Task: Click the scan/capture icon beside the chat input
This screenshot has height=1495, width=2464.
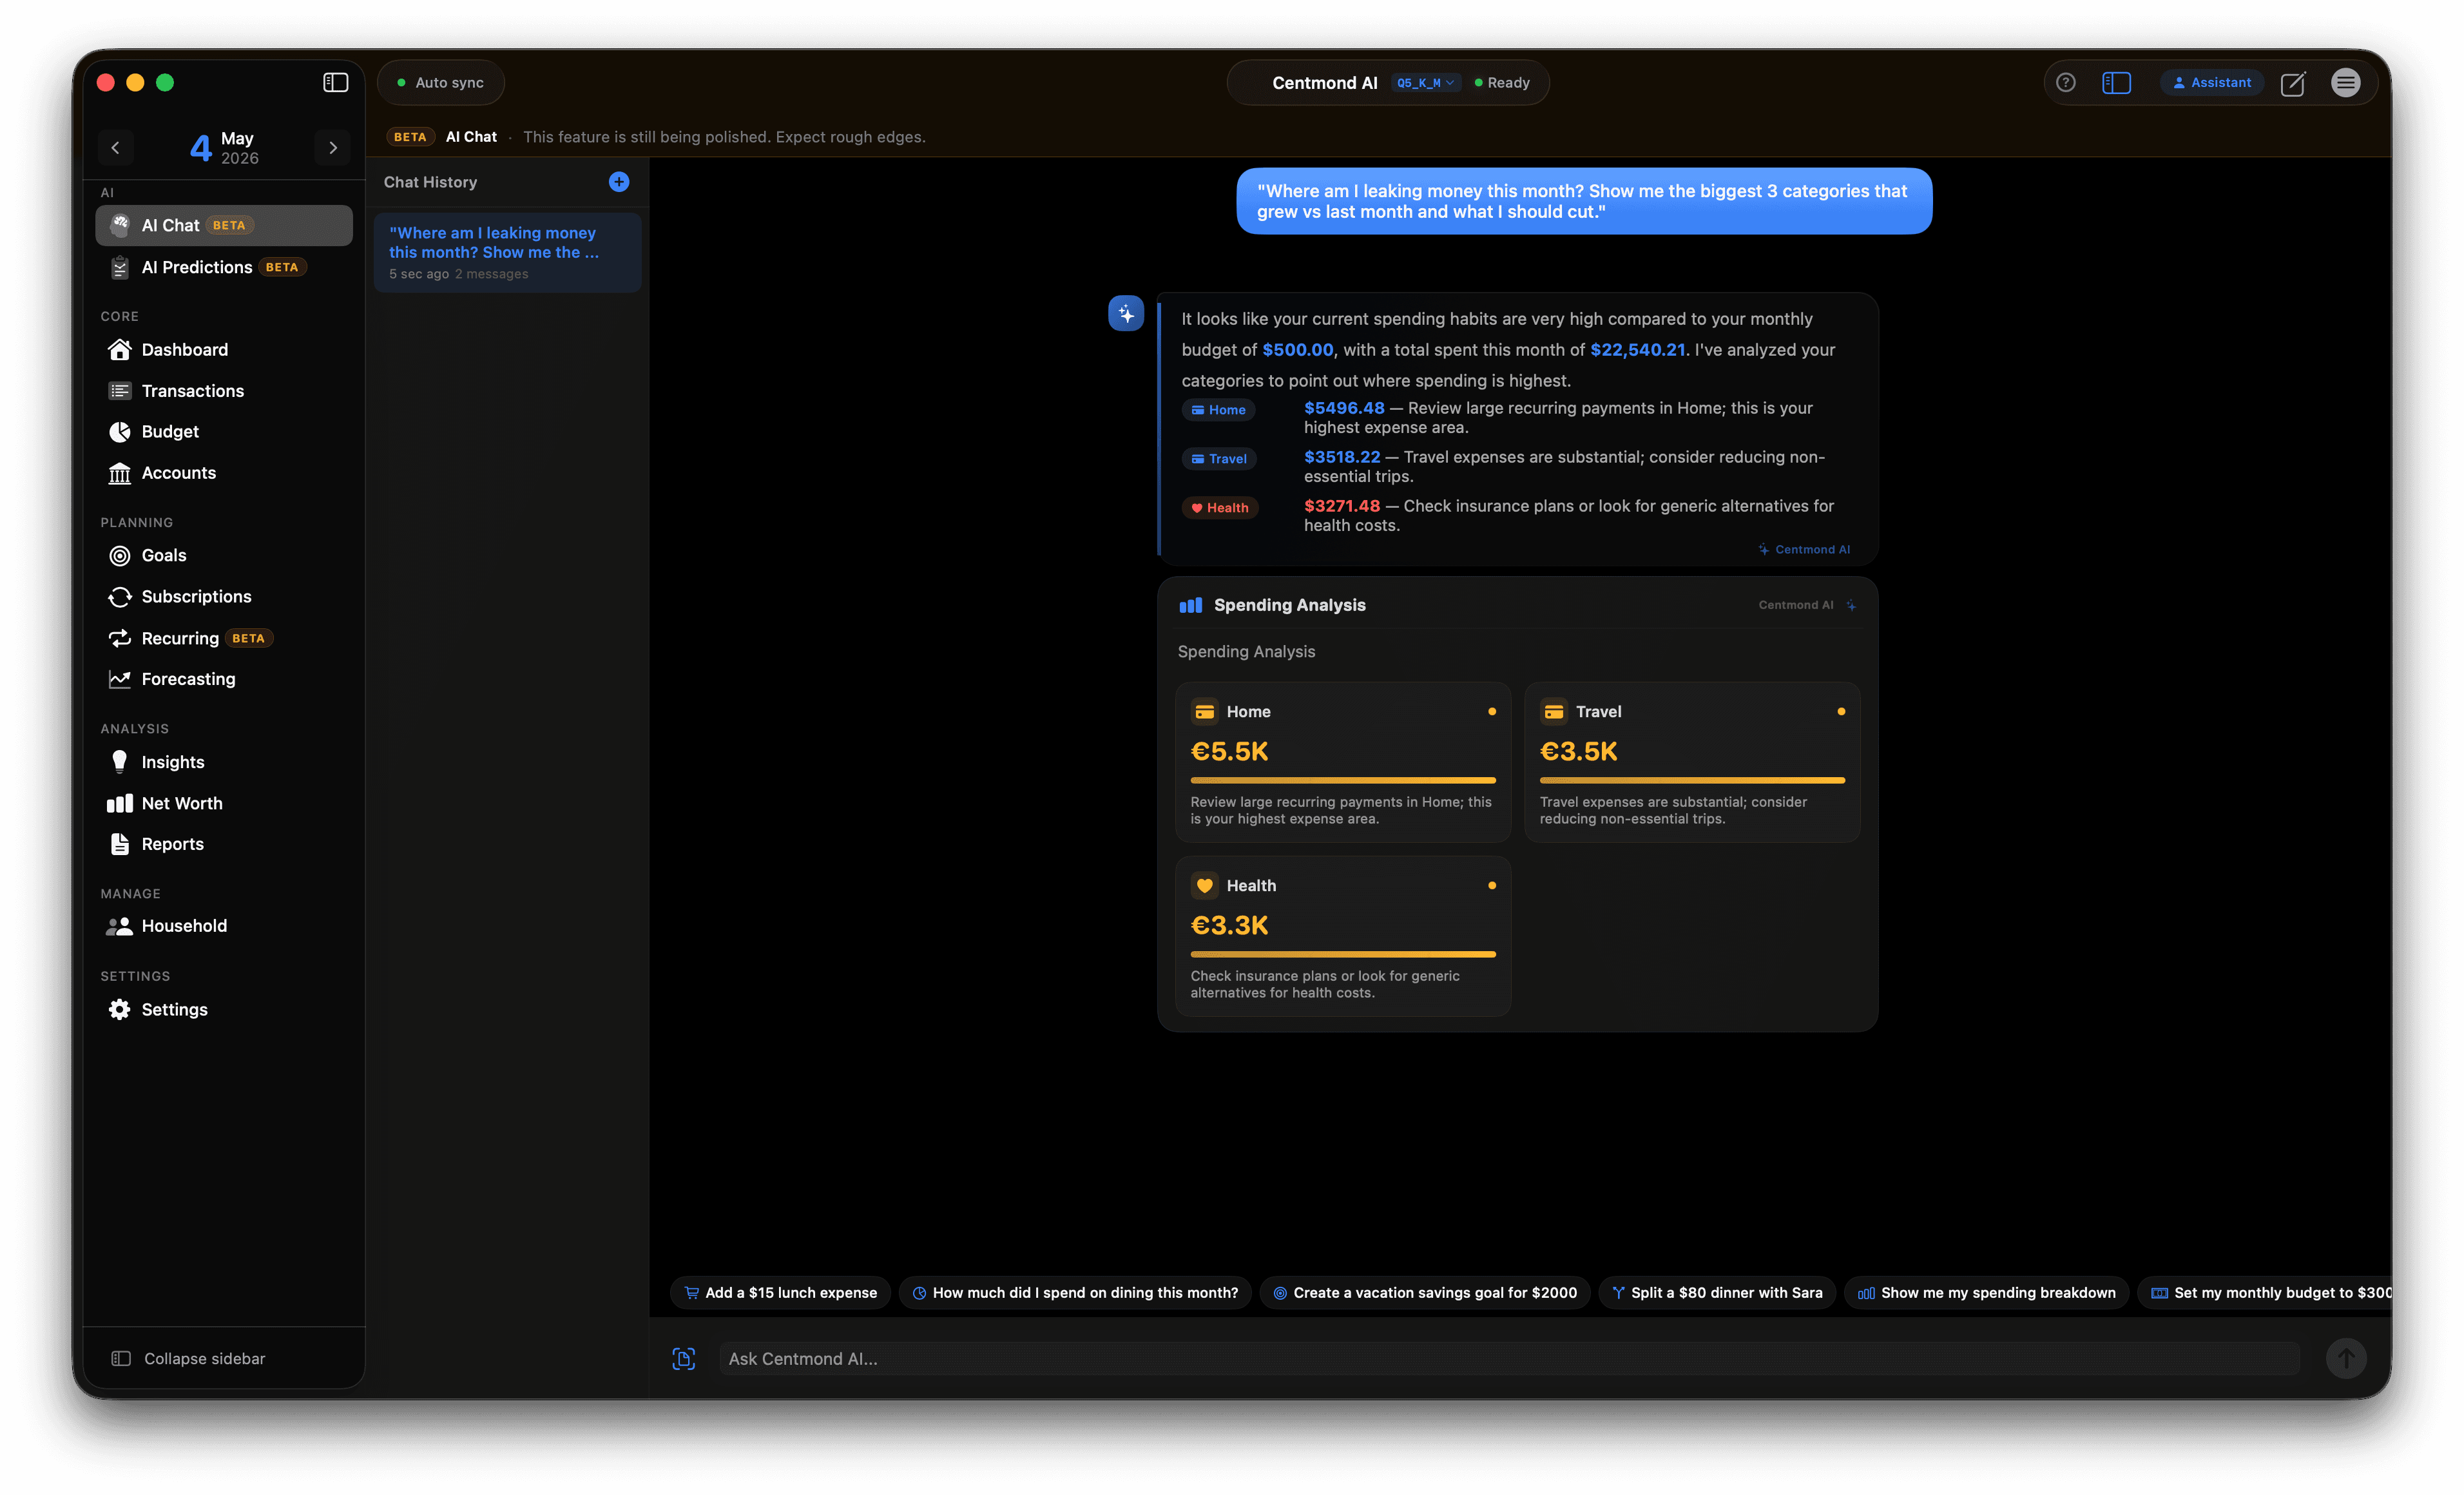Action: point(684,1358)
